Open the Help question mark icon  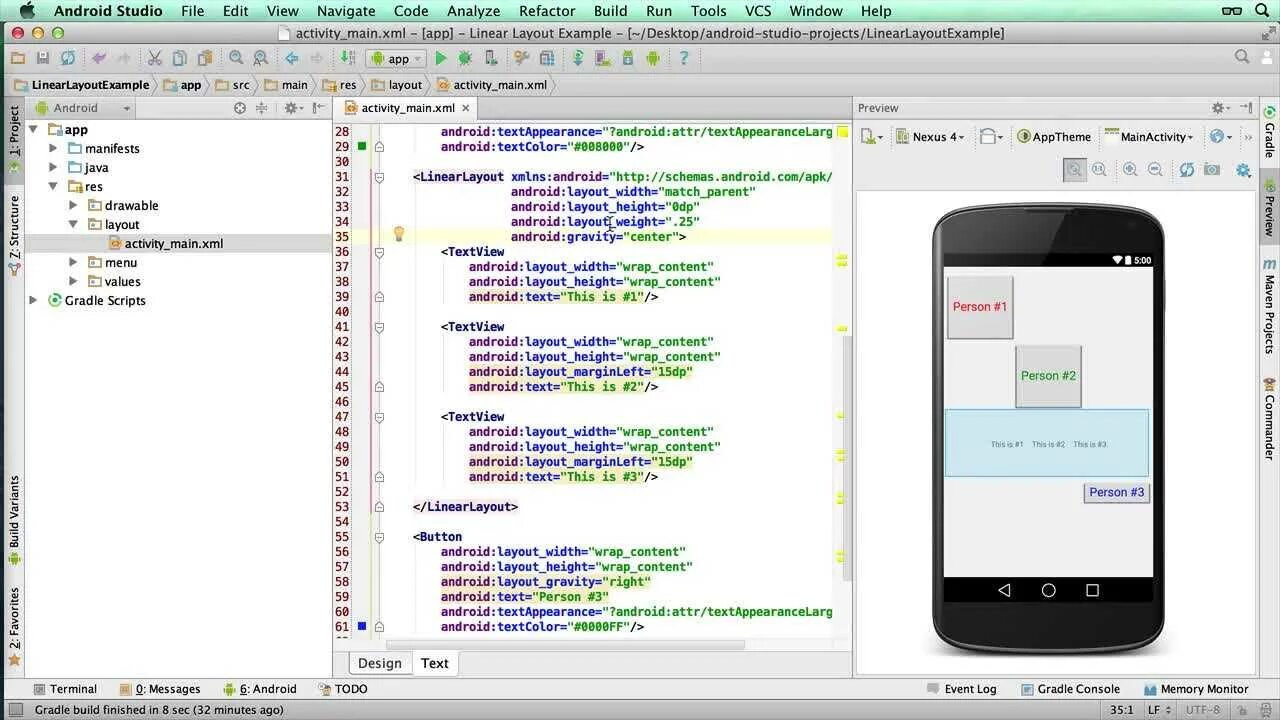click(x=684, y=58)
